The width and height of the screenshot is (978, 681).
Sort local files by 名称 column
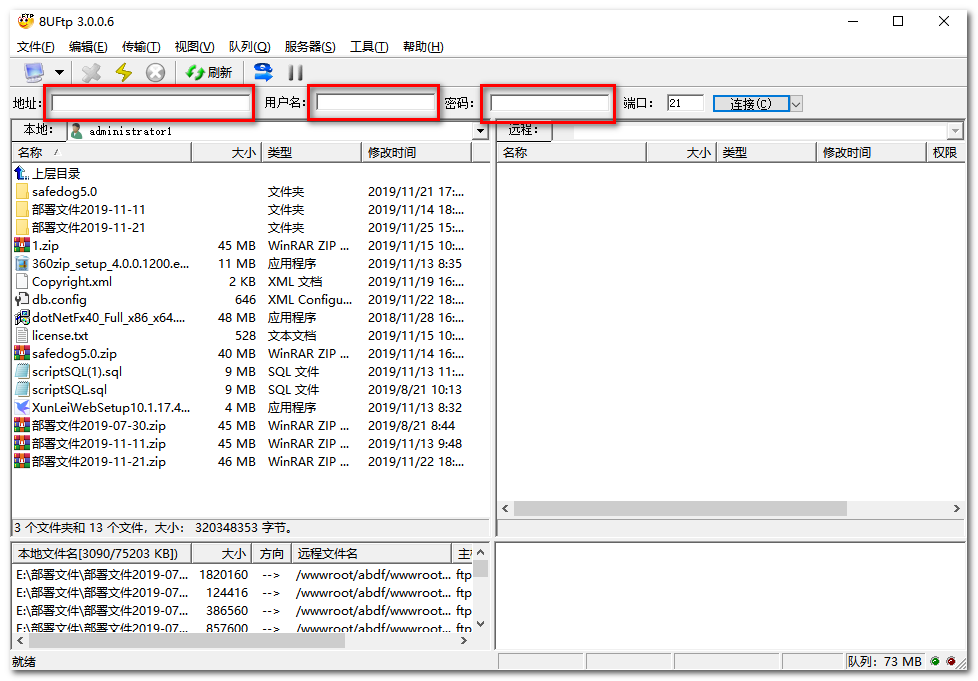[102, 153]
